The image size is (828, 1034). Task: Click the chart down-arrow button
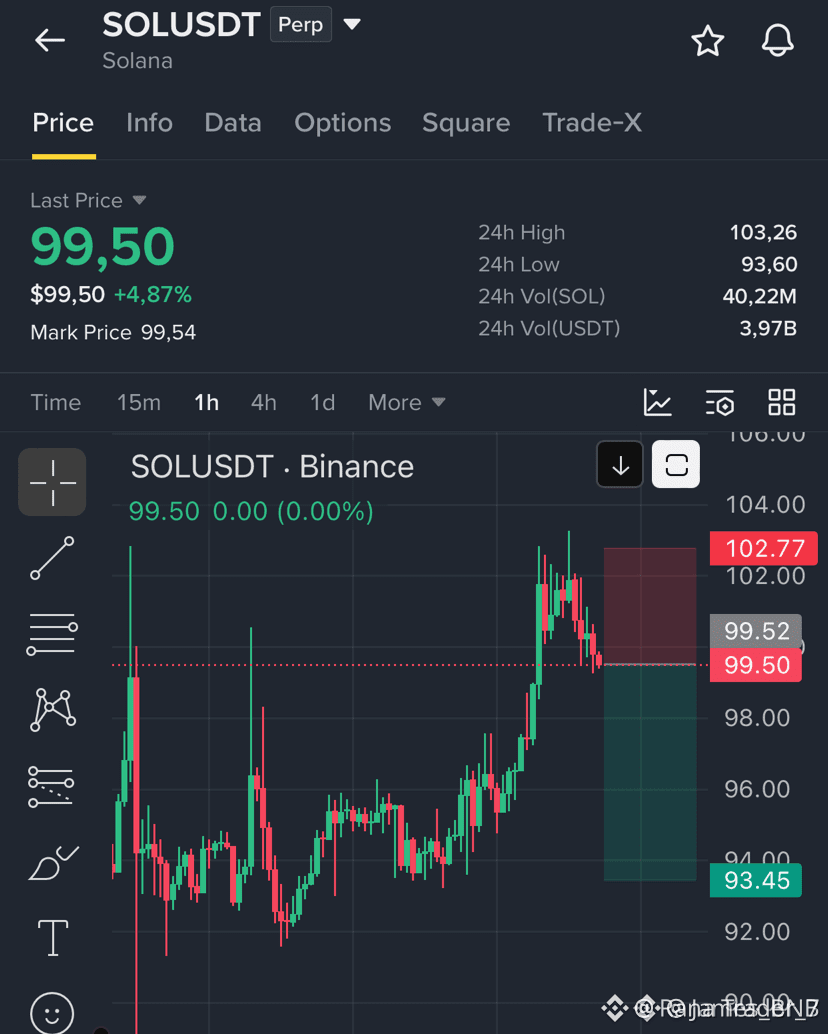620,465
